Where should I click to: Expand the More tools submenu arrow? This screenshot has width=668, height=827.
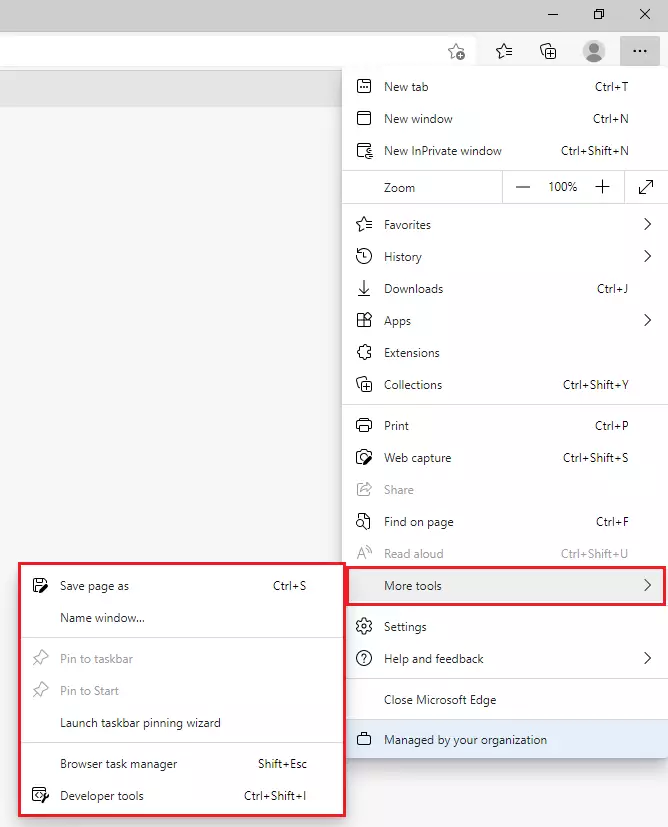point(647,585)
